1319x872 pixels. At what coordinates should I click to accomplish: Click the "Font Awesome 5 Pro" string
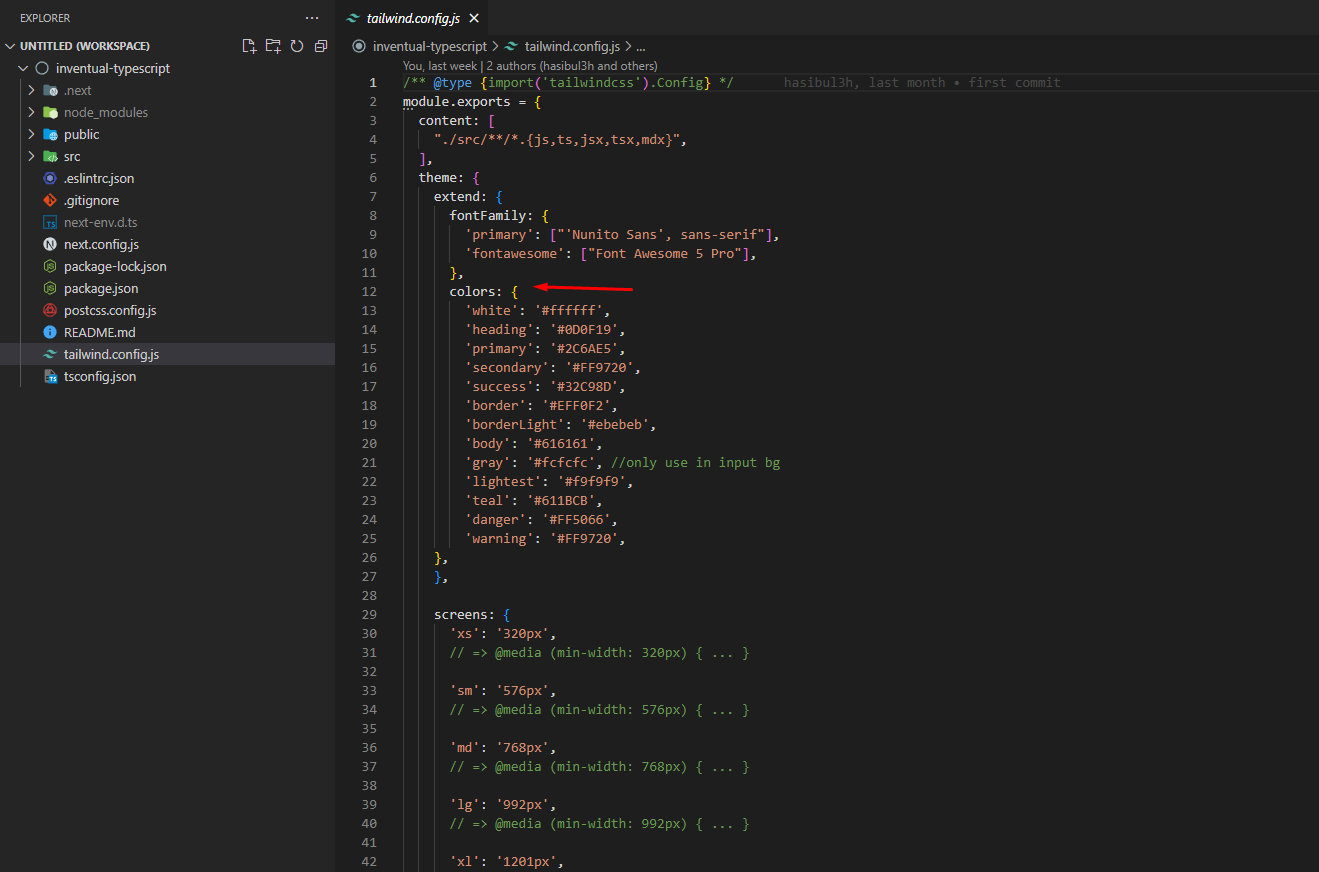pyautogui.click(x=665, y=253)
